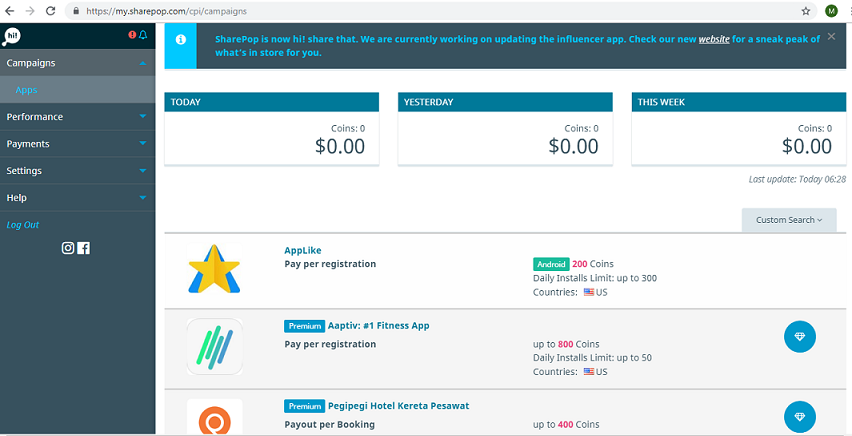Click the YESTERDAY earnings card header
The width and height of the screenshot is (852, 436).
[x=505, y=102]
